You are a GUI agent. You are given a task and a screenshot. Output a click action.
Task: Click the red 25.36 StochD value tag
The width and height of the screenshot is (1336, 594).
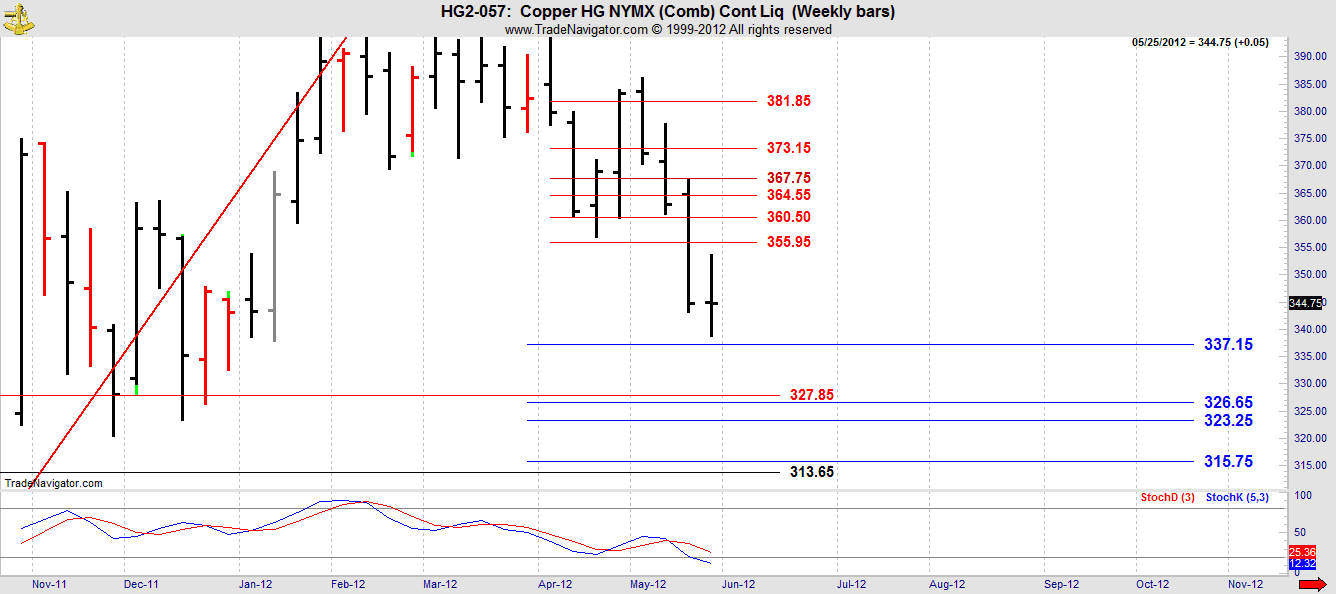1302,552
